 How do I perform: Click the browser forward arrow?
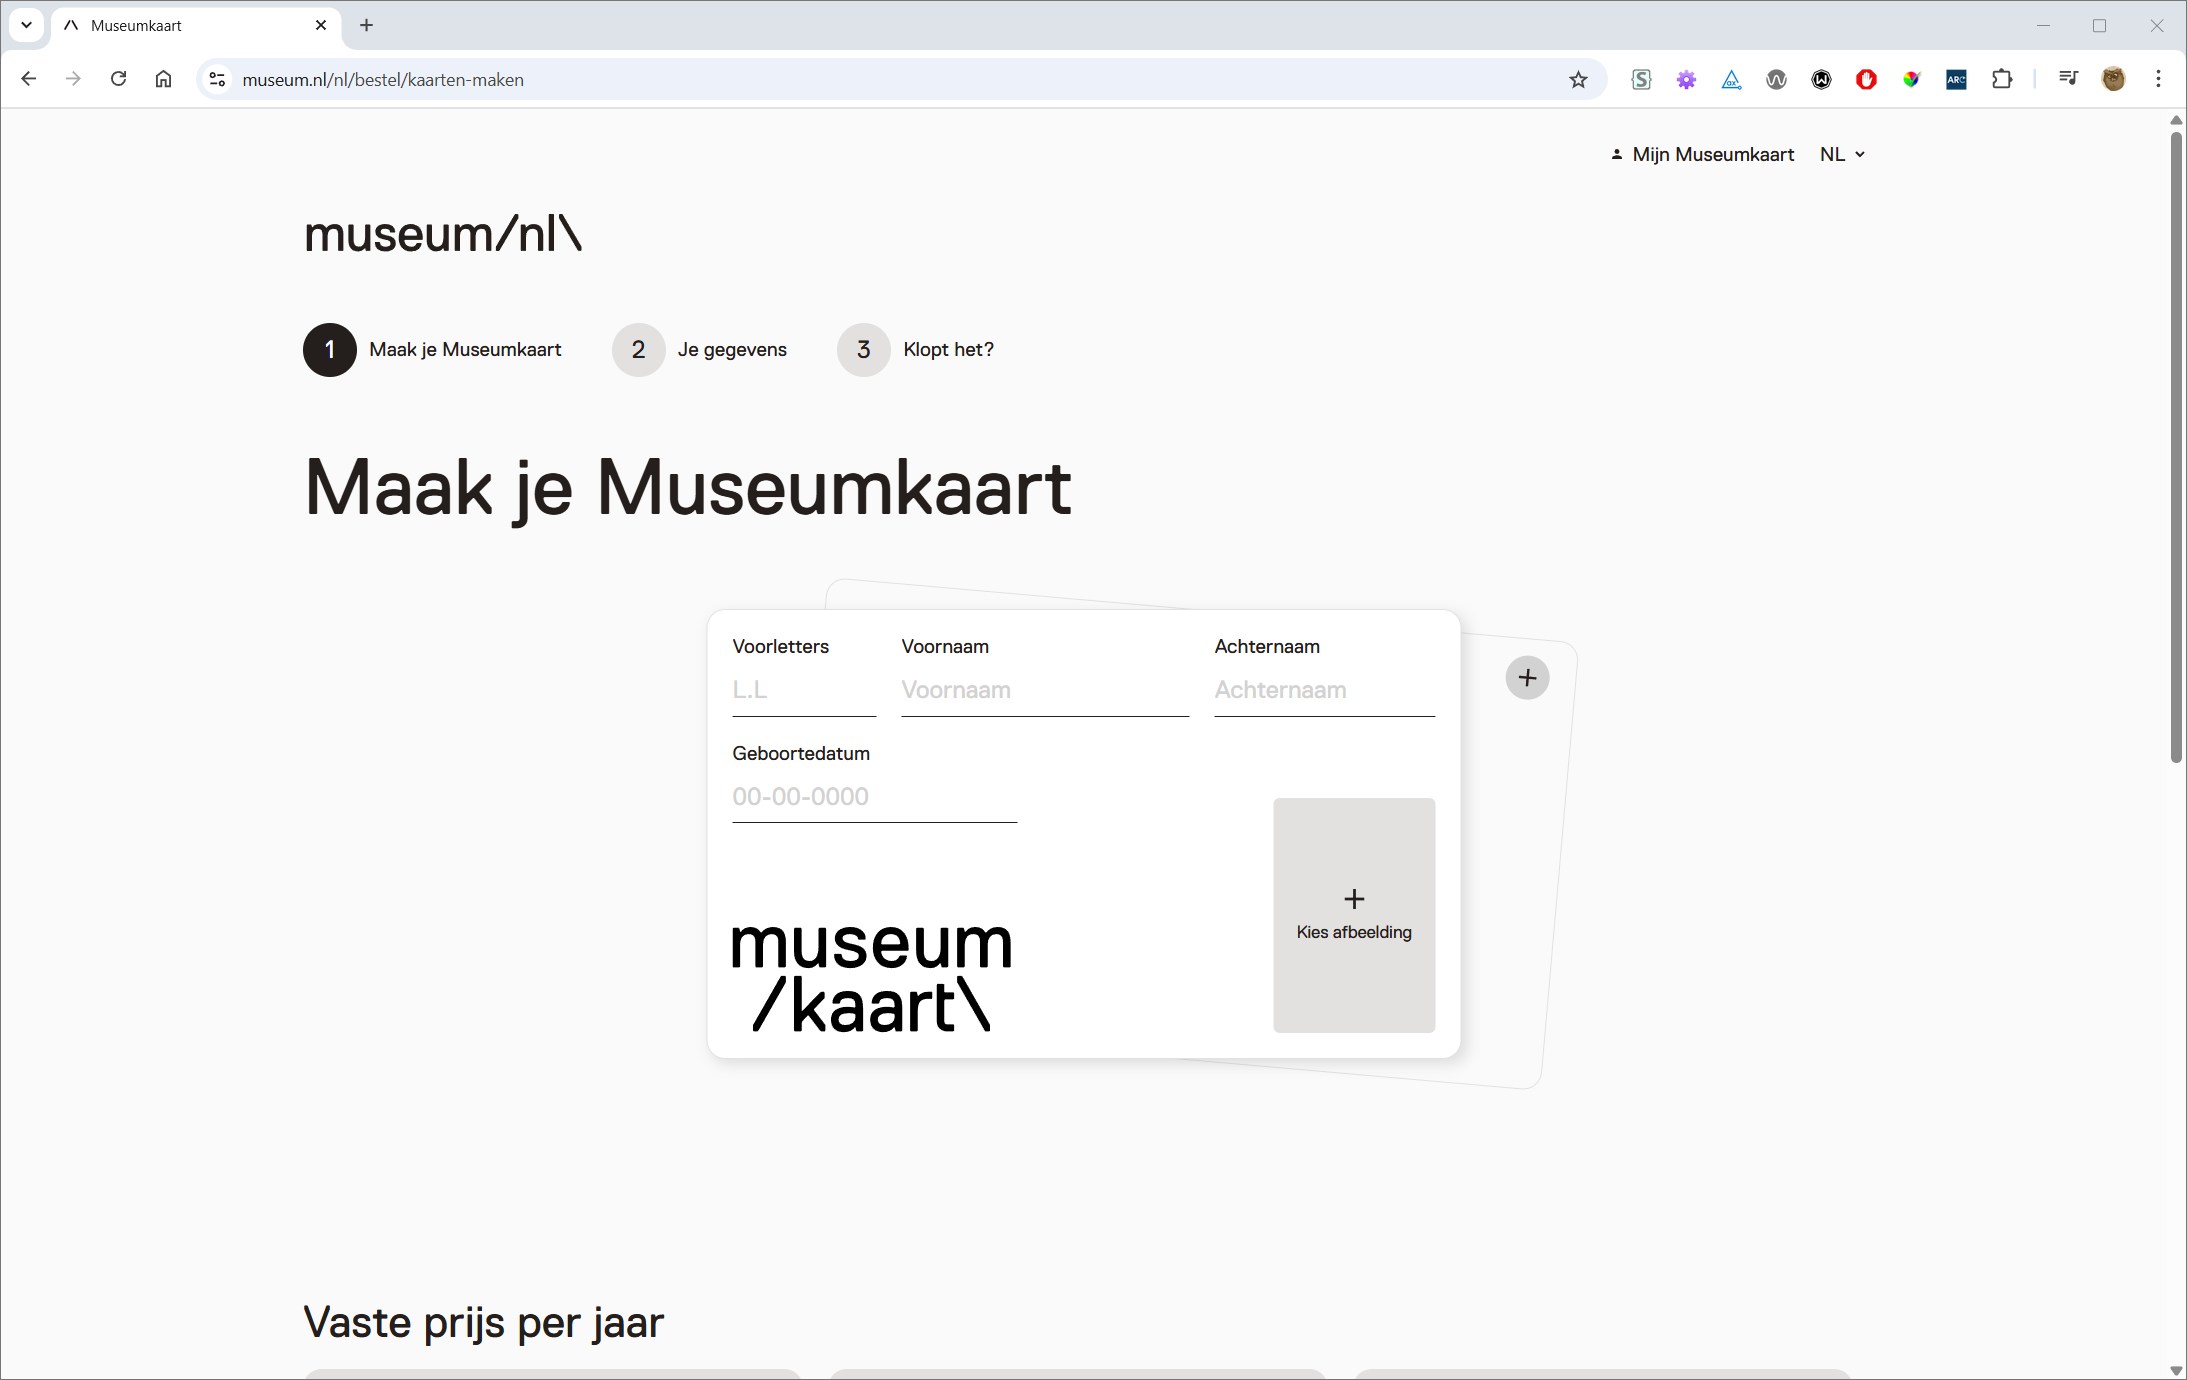tap(73, 79)
